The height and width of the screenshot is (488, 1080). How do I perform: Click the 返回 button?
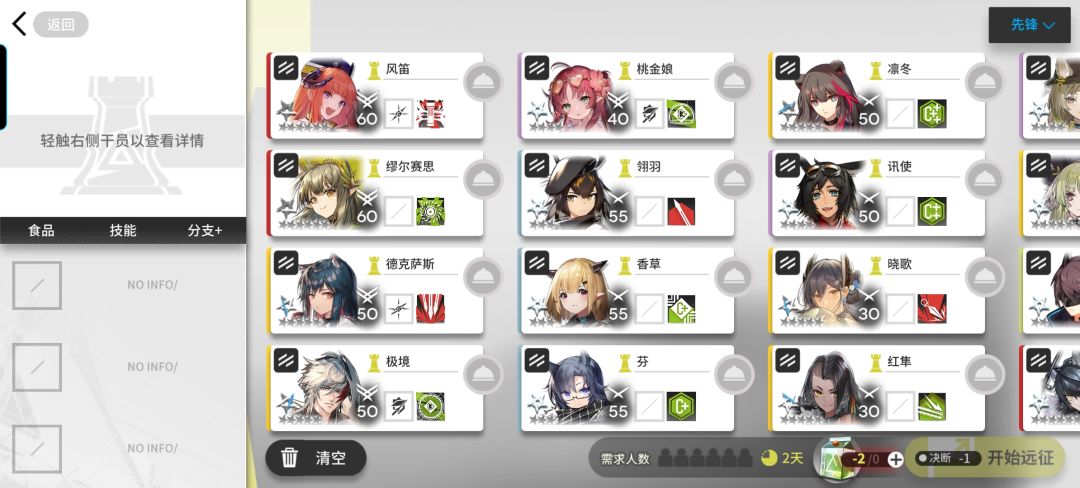61,25
